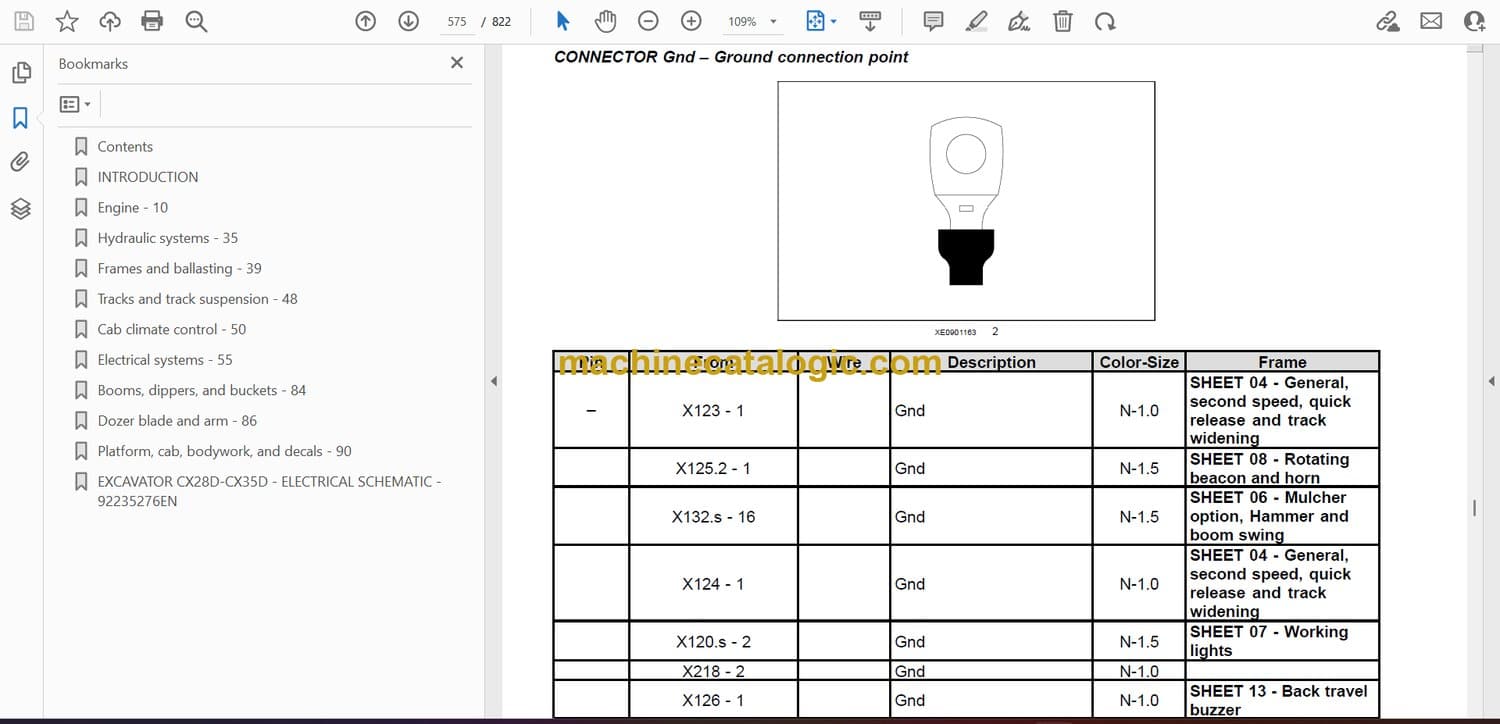Open the Engine - 10 bookmark
Image resolution: width=1500 pixels, height=724 pixels.
[133, 207]
